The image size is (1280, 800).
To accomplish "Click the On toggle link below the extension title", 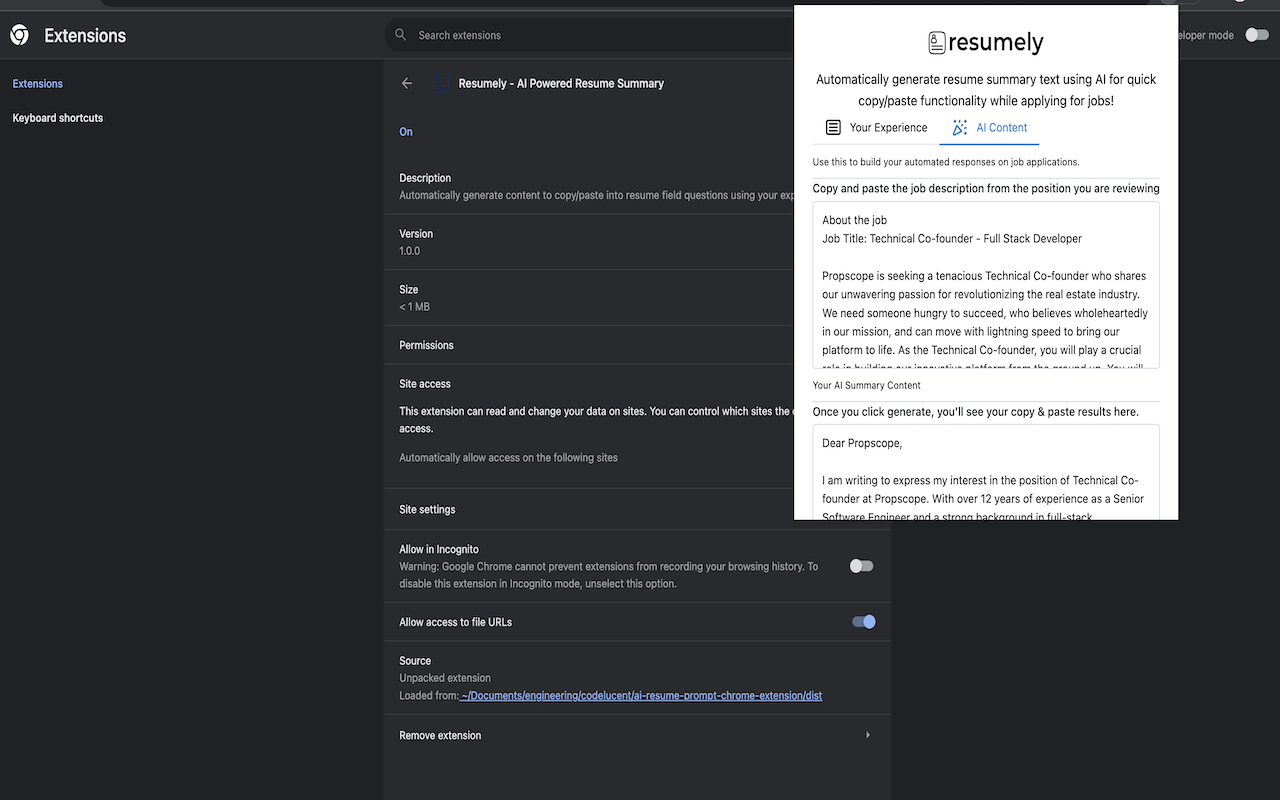I will click(x=405, y=131).
